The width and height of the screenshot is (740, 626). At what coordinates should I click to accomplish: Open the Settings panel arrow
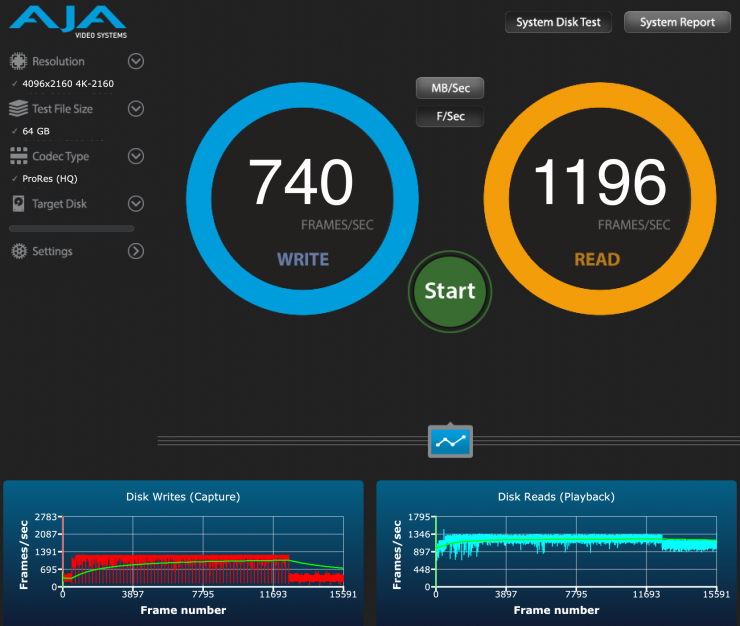[x=136, y=251]
